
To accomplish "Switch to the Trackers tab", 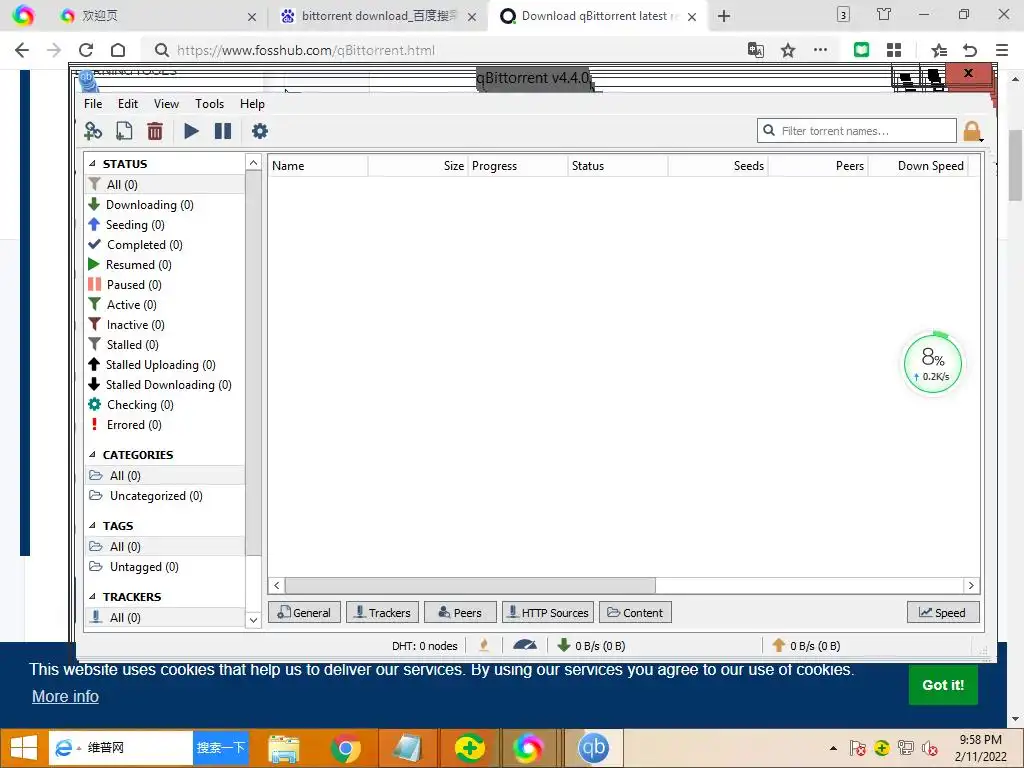I will click(383, 613).
